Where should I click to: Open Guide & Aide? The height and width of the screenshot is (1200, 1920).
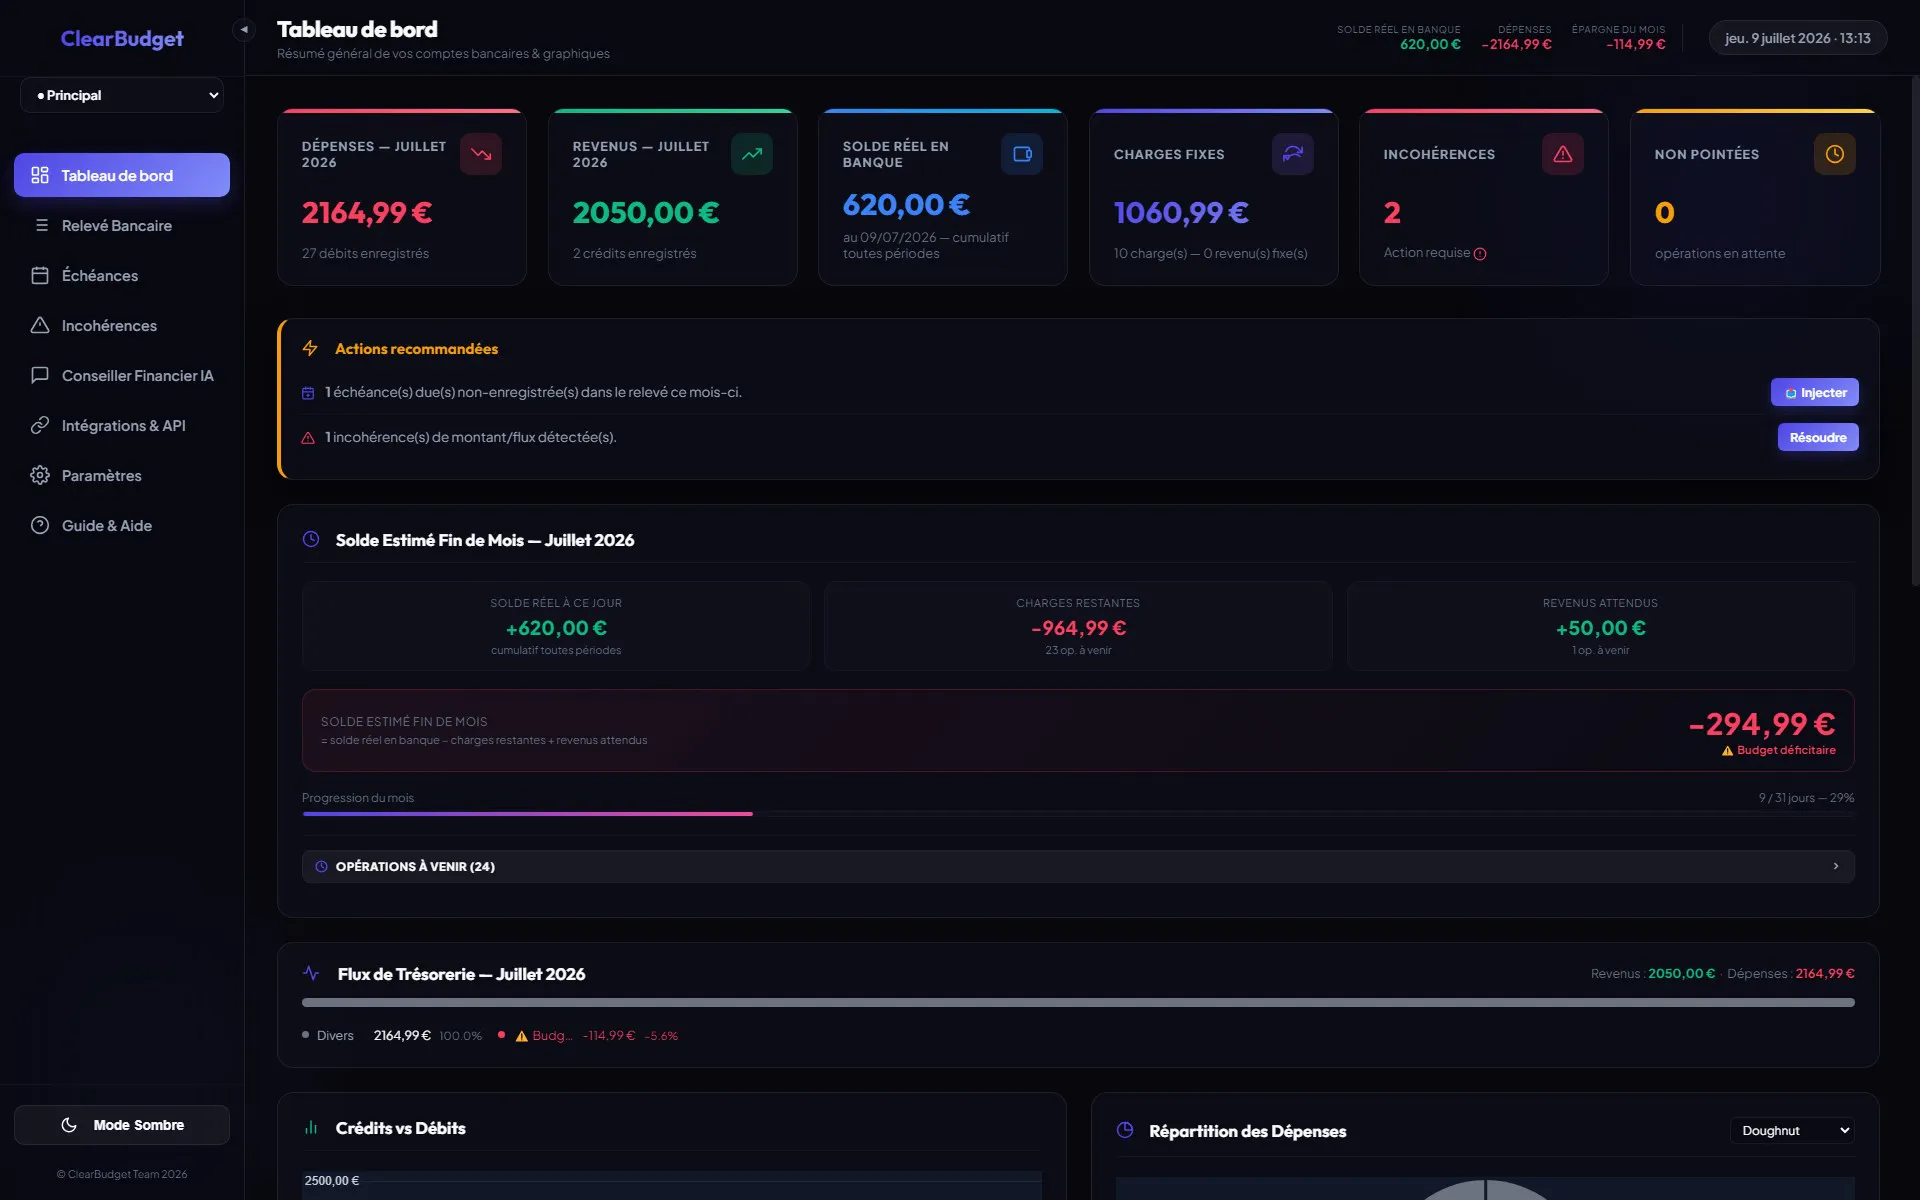[x=122, y=525]
